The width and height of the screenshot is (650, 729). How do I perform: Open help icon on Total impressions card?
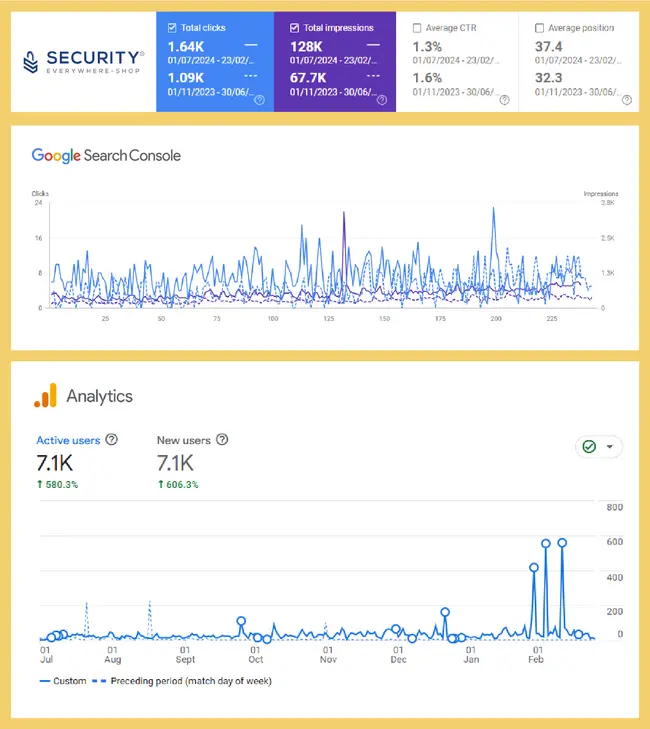(382, 99)
